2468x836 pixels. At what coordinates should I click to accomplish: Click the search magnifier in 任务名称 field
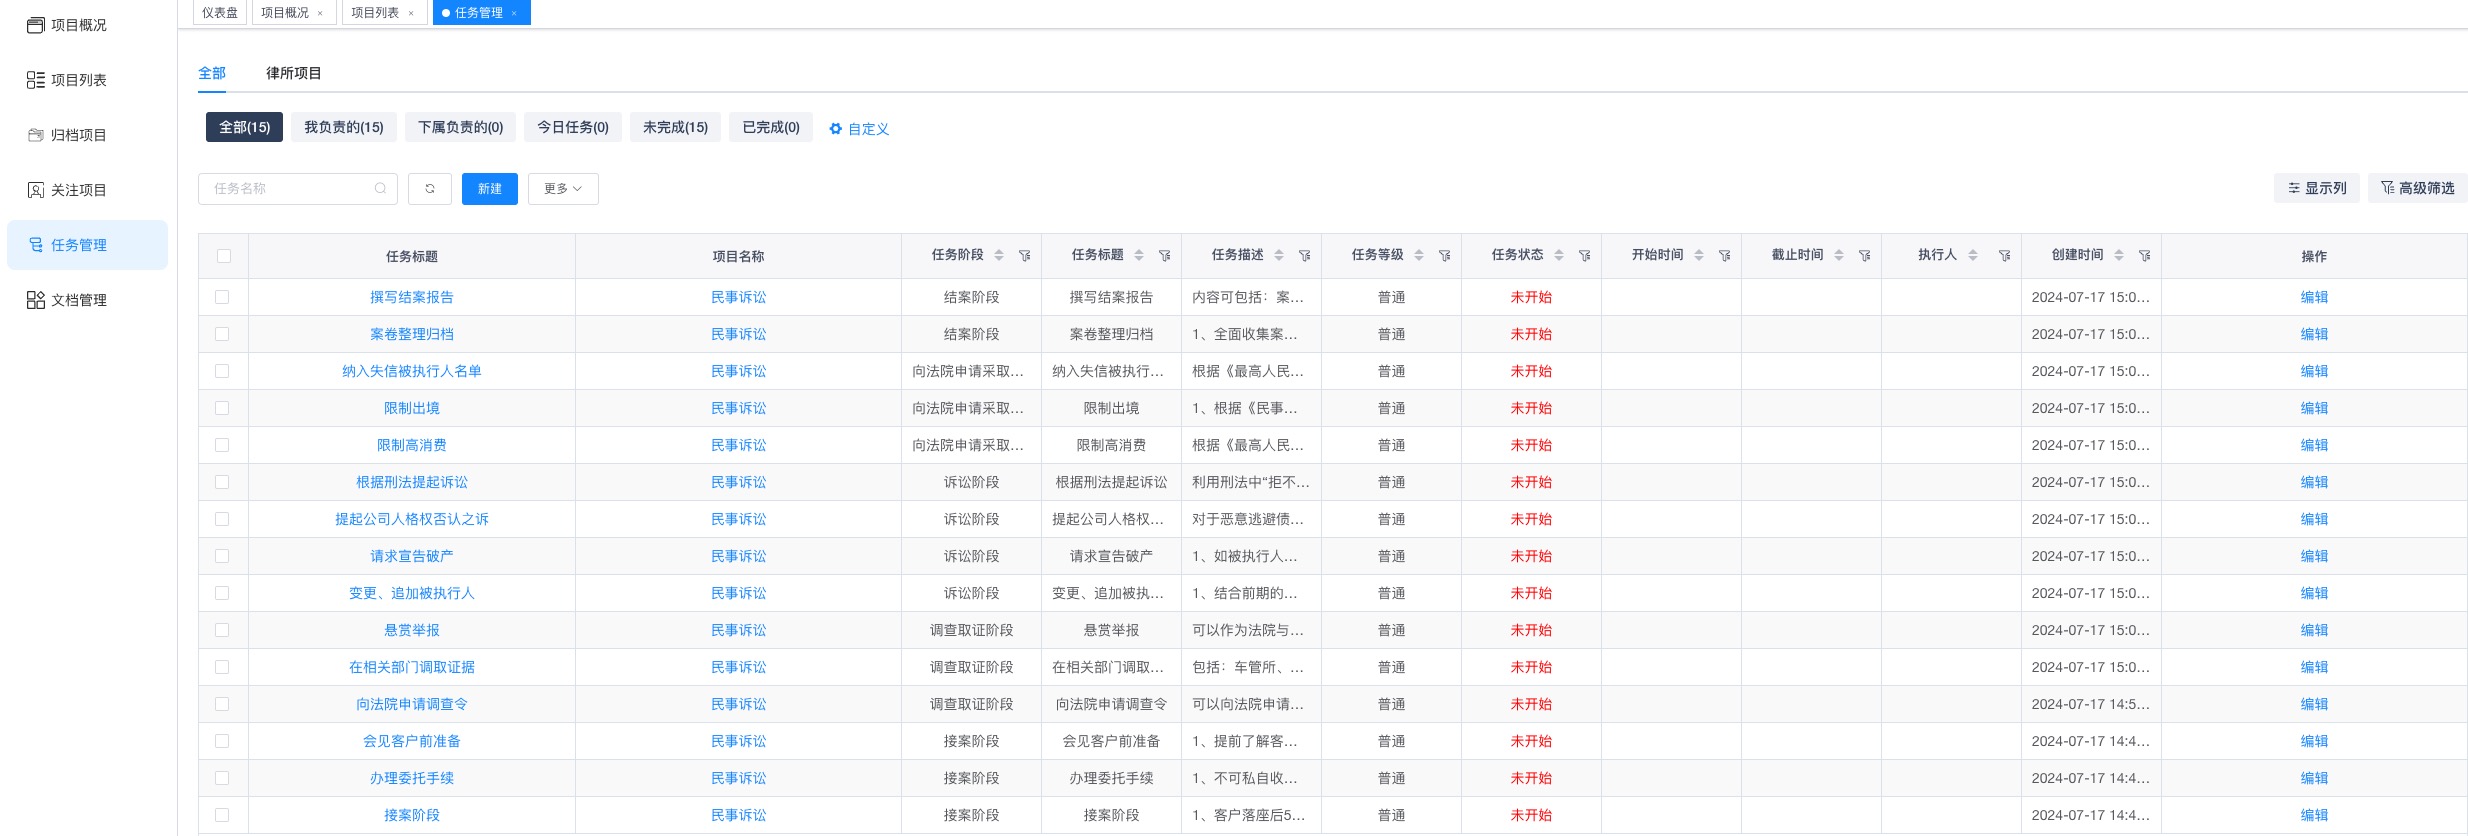(x=380, y=189)
